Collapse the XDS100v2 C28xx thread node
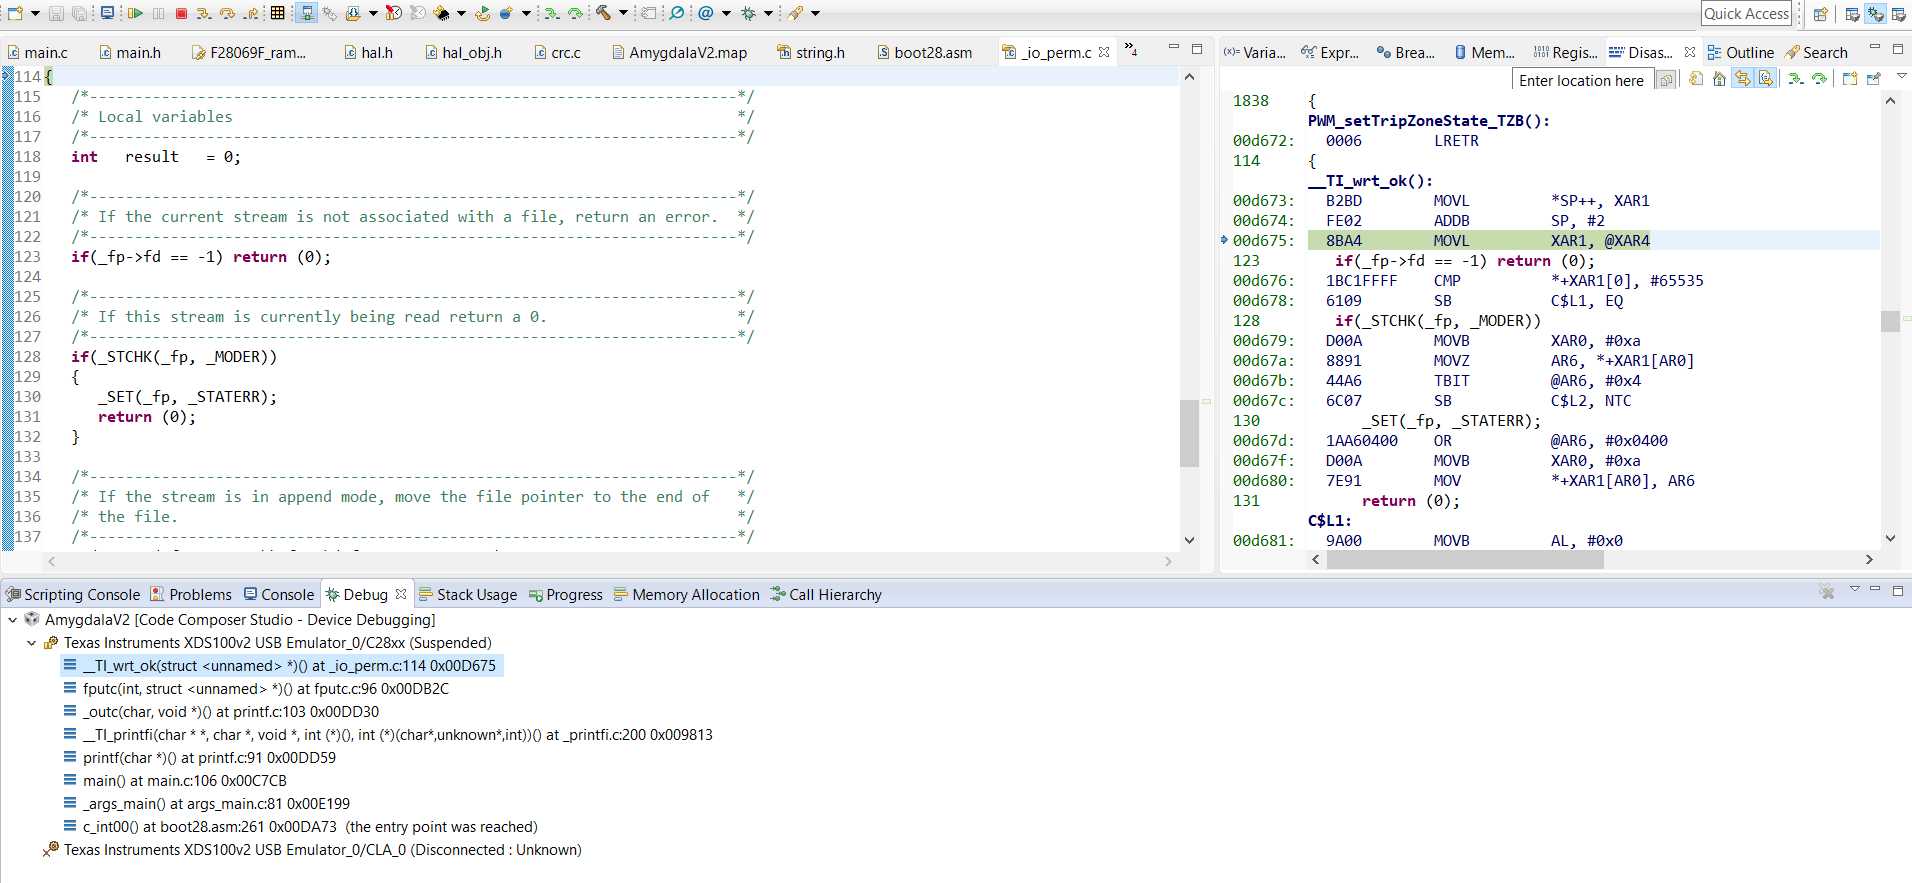The image size is (1912, 883). coord(31,643)
